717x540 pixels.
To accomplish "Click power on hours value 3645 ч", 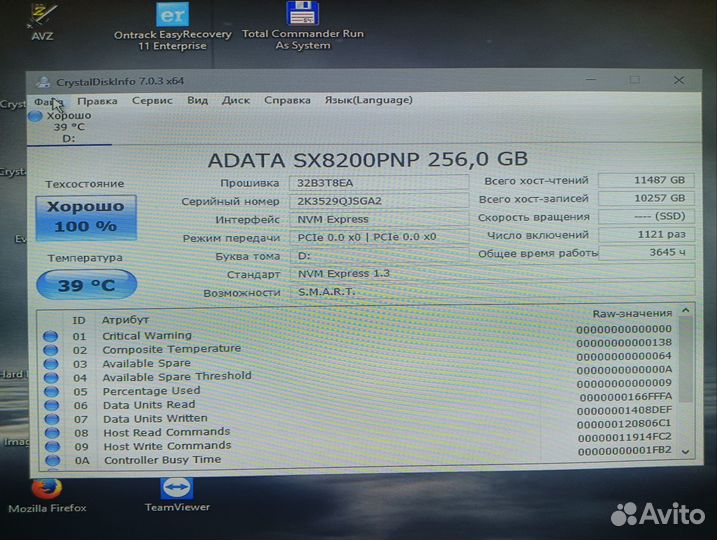I will point(647,252).
